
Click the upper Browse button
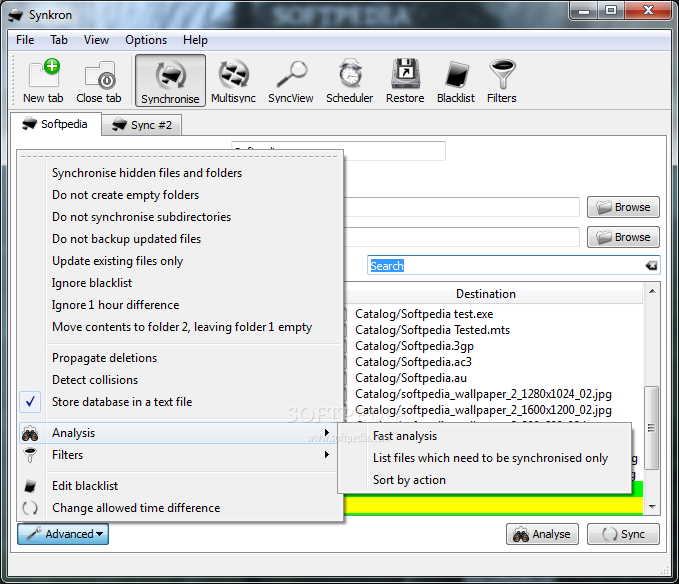623,207
